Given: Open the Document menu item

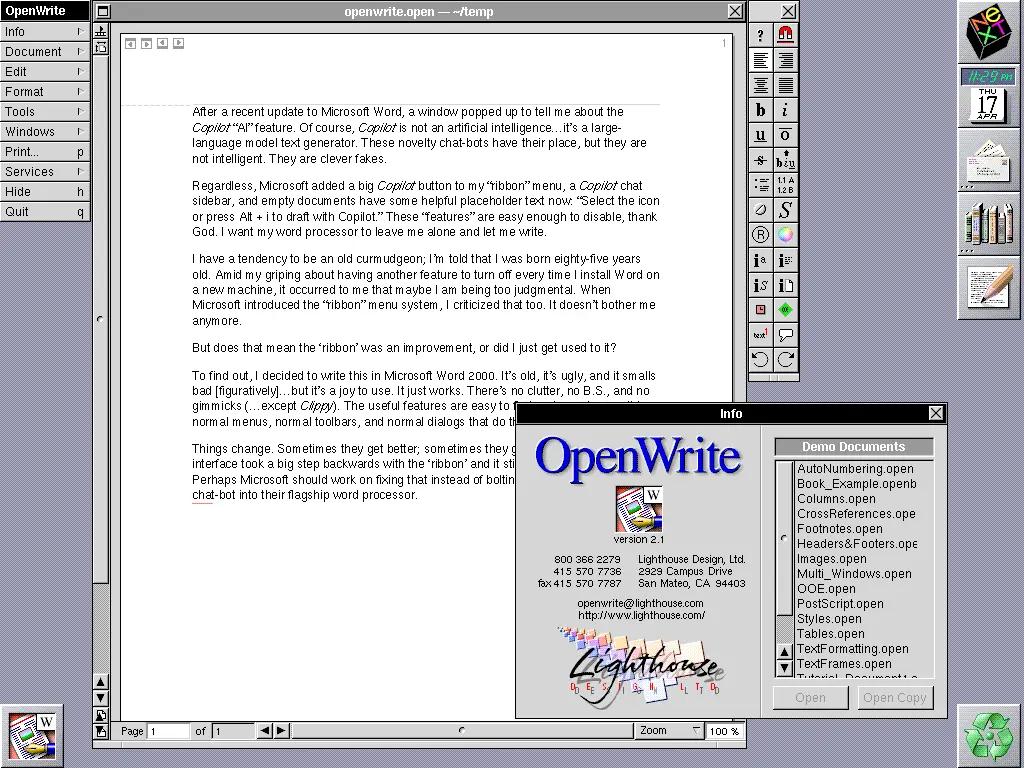Looking at the screenshot, I should 45,52.
